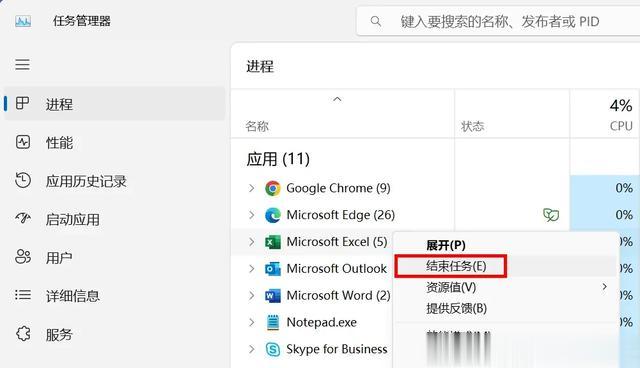Switch to the 进程 sidebar tab

point(114,104)
